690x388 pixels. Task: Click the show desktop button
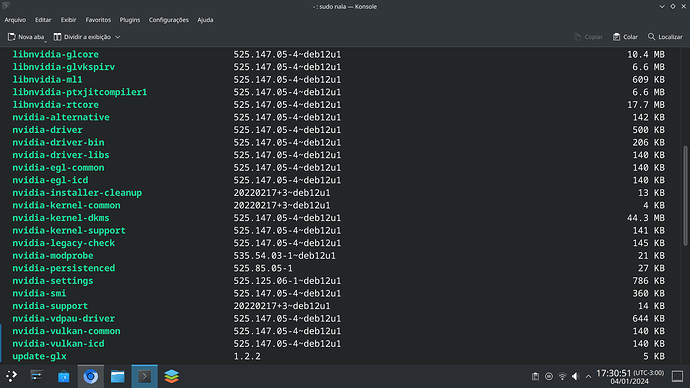677,377
